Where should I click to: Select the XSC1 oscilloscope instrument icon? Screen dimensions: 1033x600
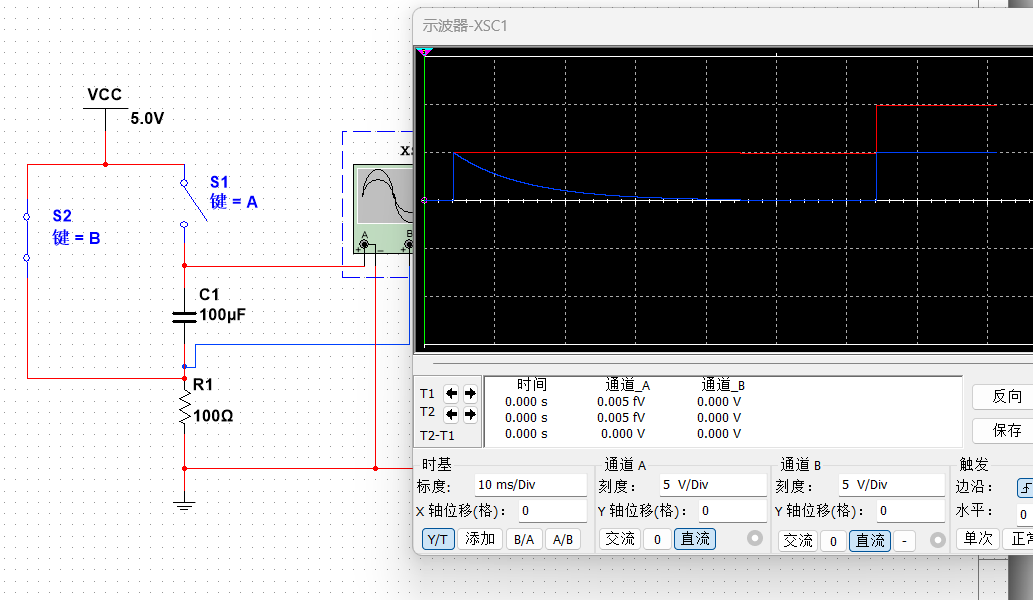click(384, 209)
